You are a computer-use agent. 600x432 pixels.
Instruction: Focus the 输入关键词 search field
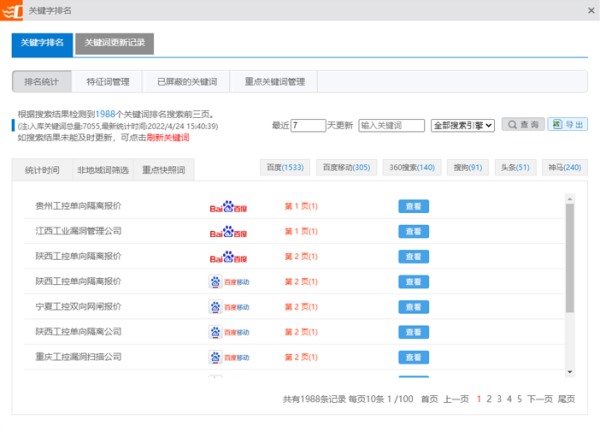pyautogui.click(x=391, y=126)
